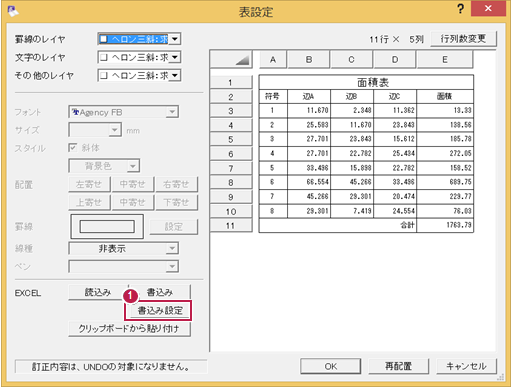Screen dimensions: 511x387
Task: Click the 符号 header cell
Action: coord(273,96)
